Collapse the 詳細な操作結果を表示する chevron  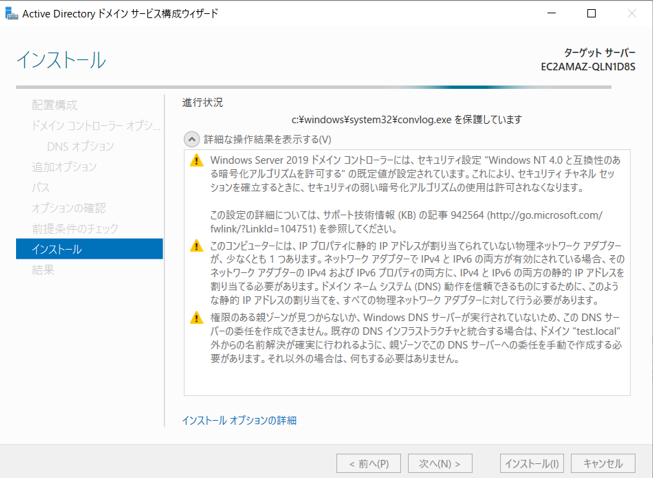(x=192, y=139)
